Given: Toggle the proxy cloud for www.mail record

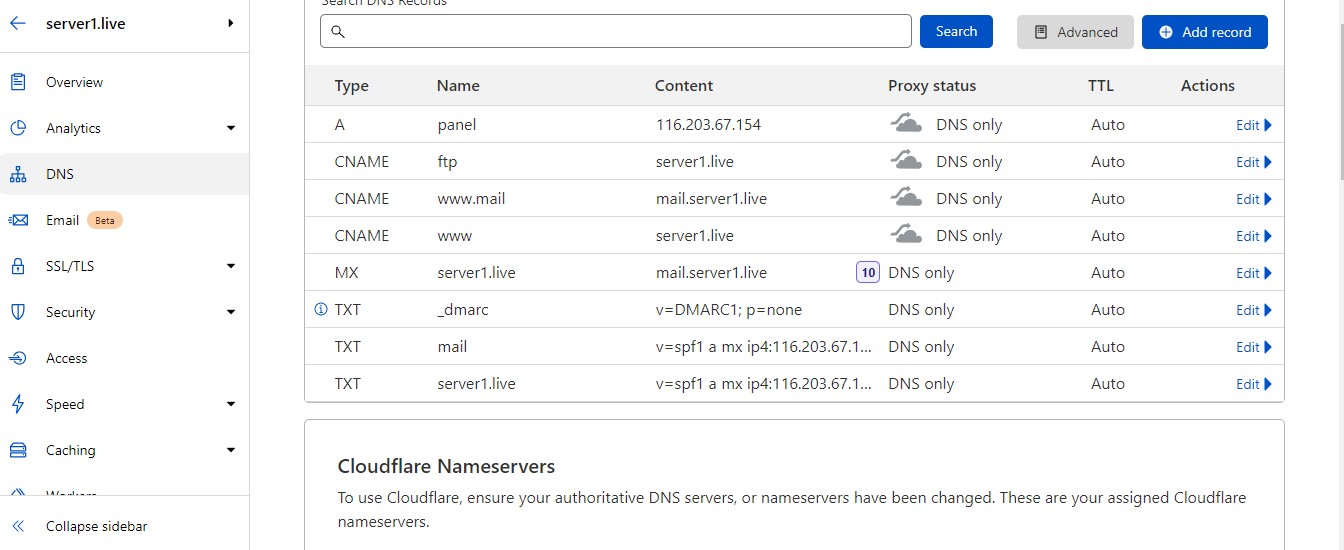Looking at the screenshot, I should pyautogui.click(x=907, y=198).
